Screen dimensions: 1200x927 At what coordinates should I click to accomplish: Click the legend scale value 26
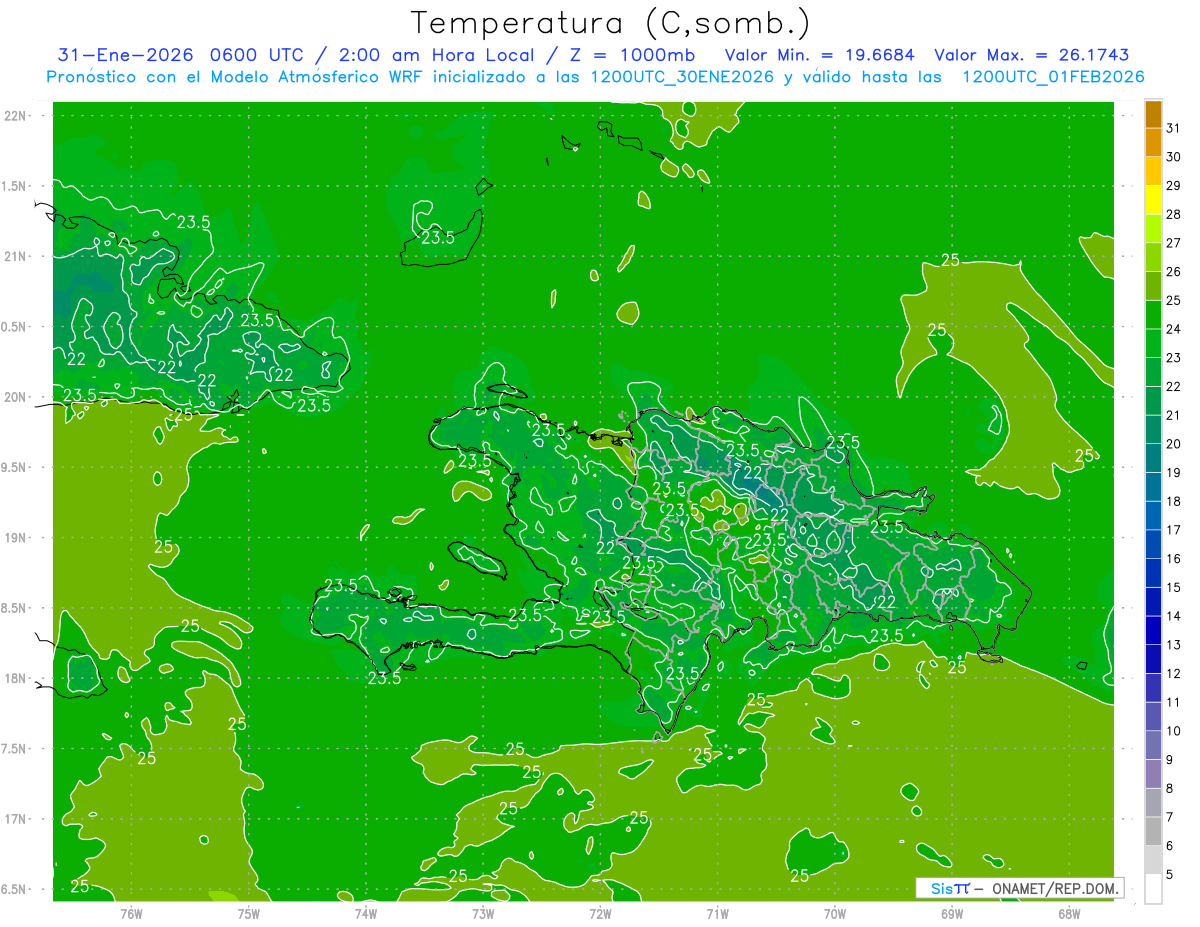click(x=1173, y=272)
